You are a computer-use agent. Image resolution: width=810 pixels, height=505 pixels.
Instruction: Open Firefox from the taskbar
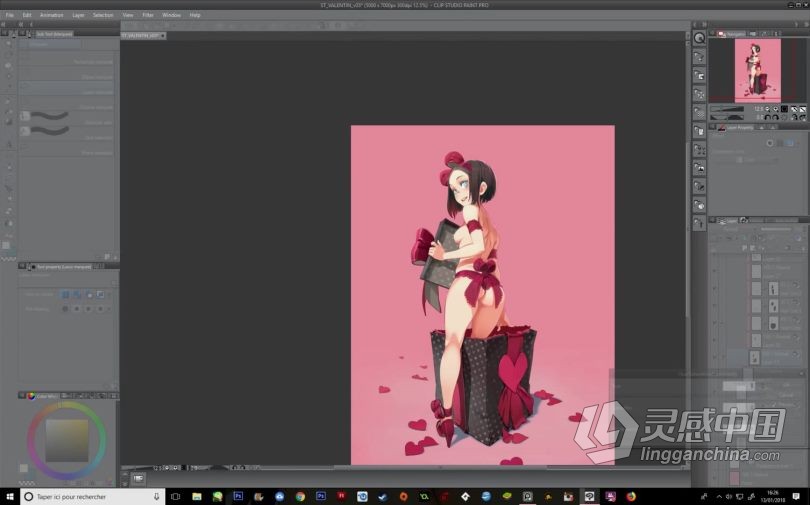pyautogui.click(x=631, y=496)
